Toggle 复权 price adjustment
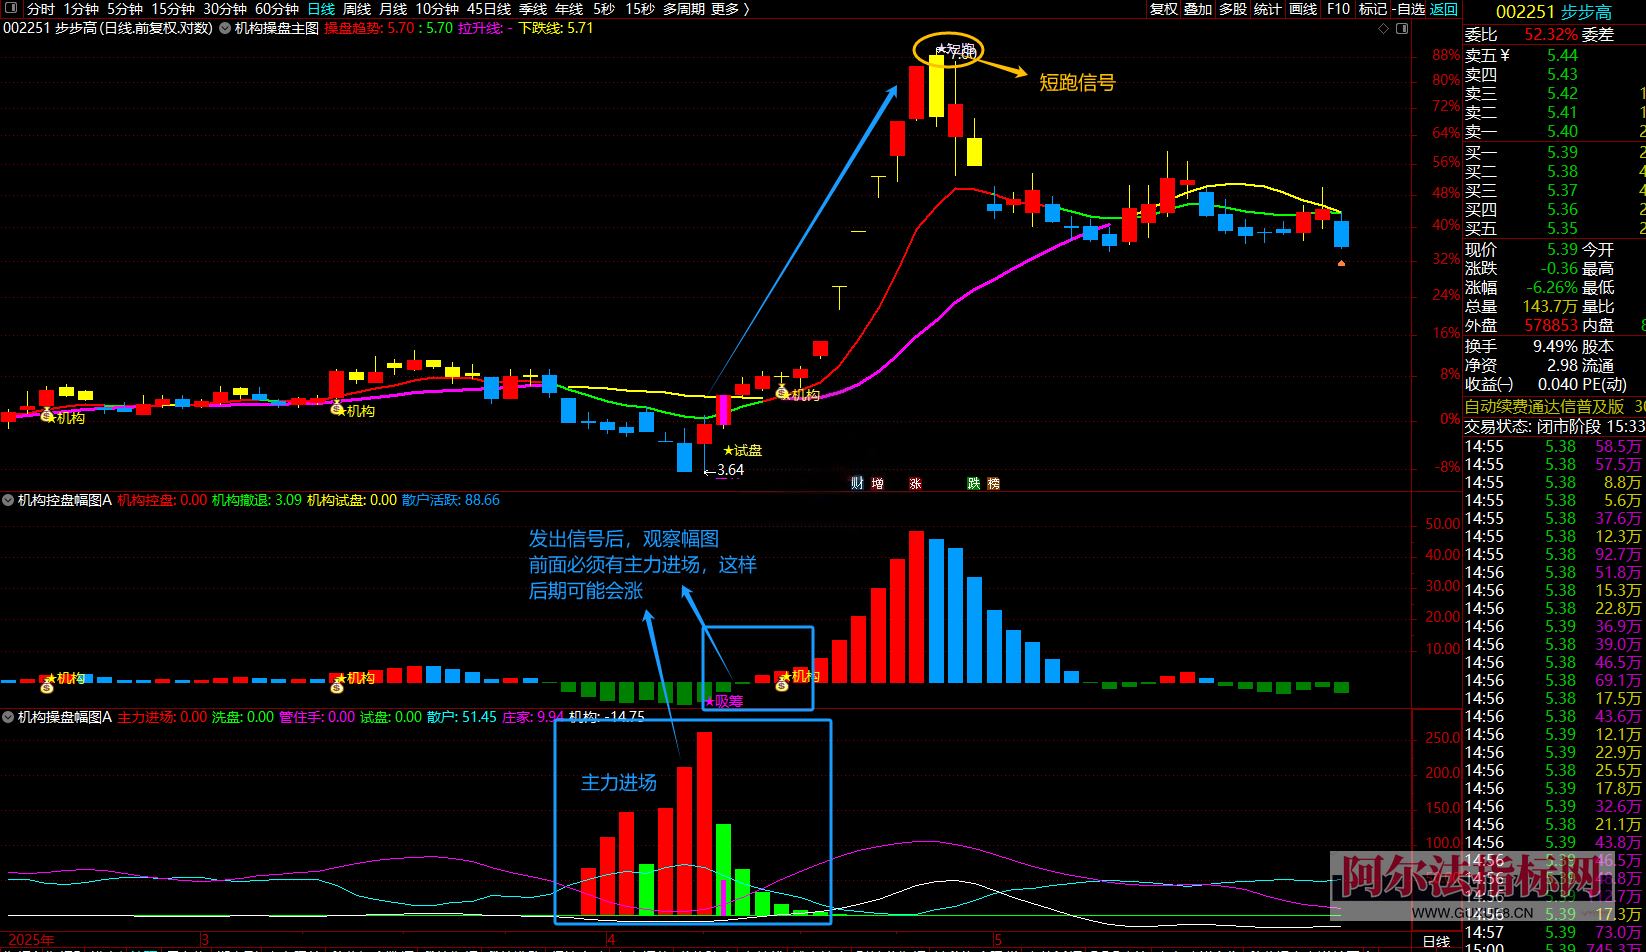This screenshot has height=952, width=1646. pos(1163,9)
